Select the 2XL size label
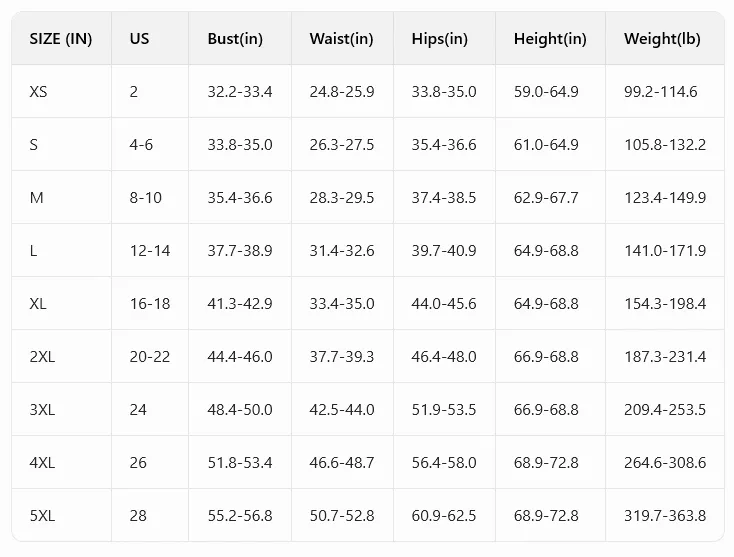 [42, 357]
